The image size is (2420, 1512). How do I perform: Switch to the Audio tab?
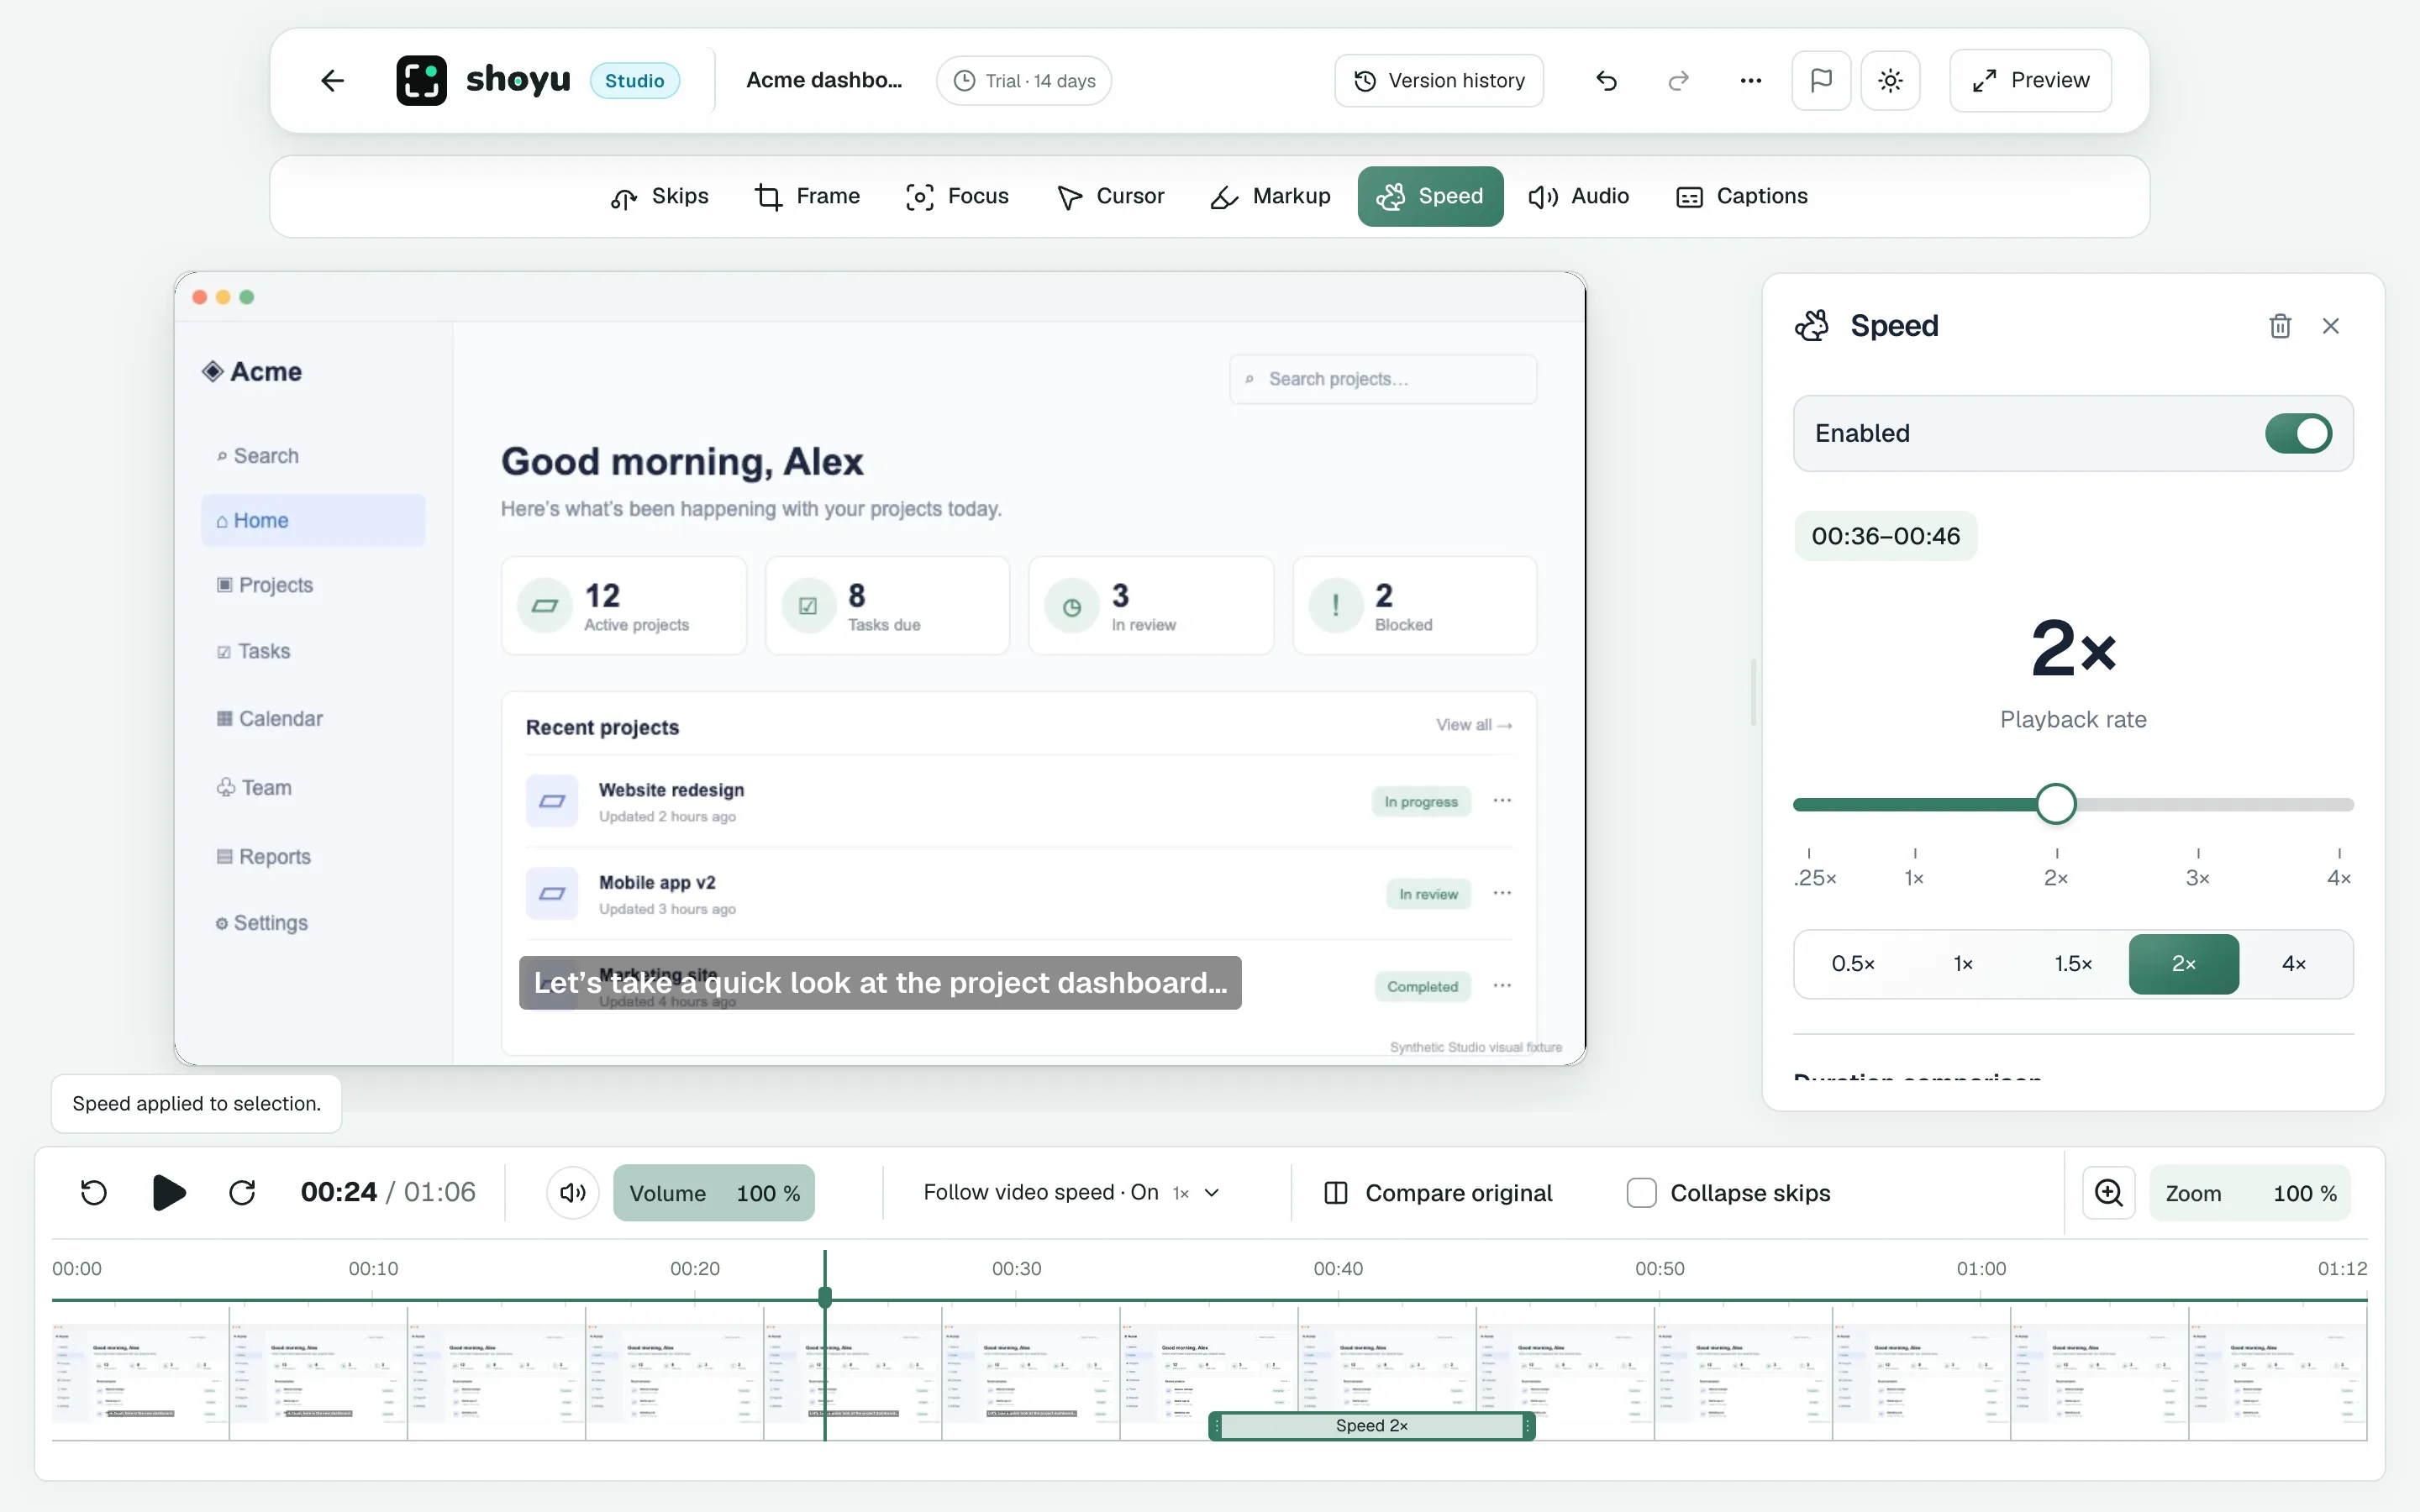point(1579,196)
